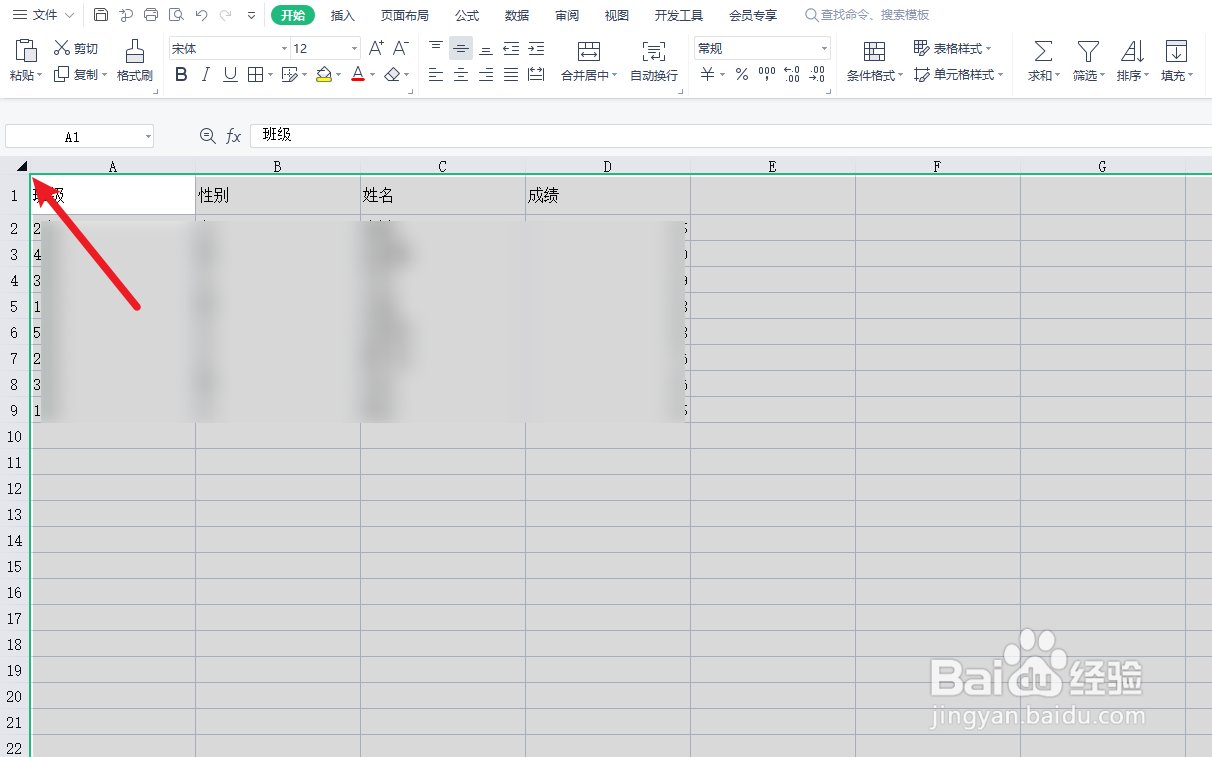Click the percent style icon
This screenshot has height=757, width=1212.
[741, 74]
